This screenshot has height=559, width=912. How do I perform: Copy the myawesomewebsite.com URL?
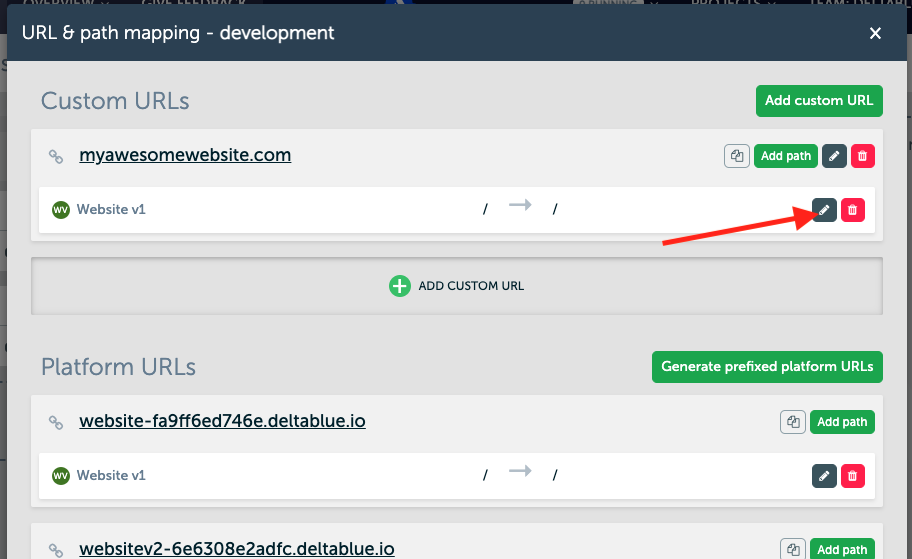tap(736, 156)
